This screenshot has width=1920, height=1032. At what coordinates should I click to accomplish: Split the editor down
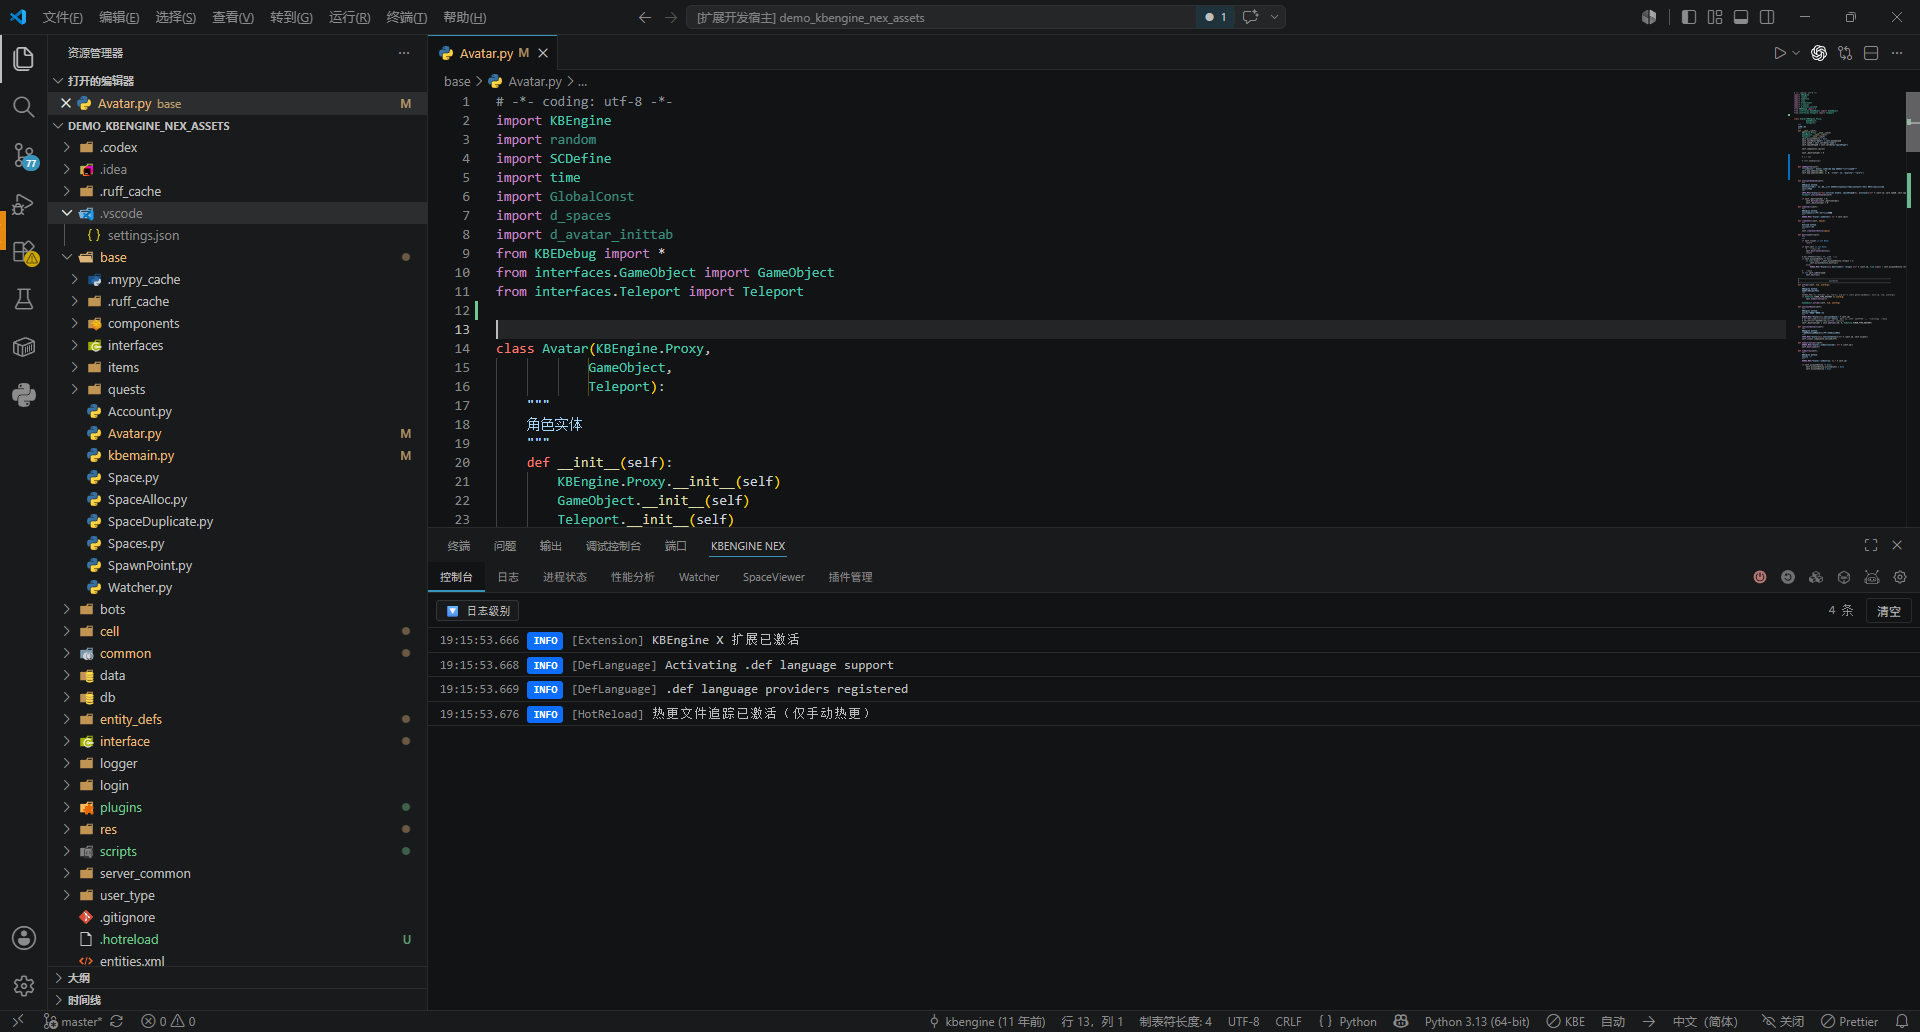[x=1871, y=53]
